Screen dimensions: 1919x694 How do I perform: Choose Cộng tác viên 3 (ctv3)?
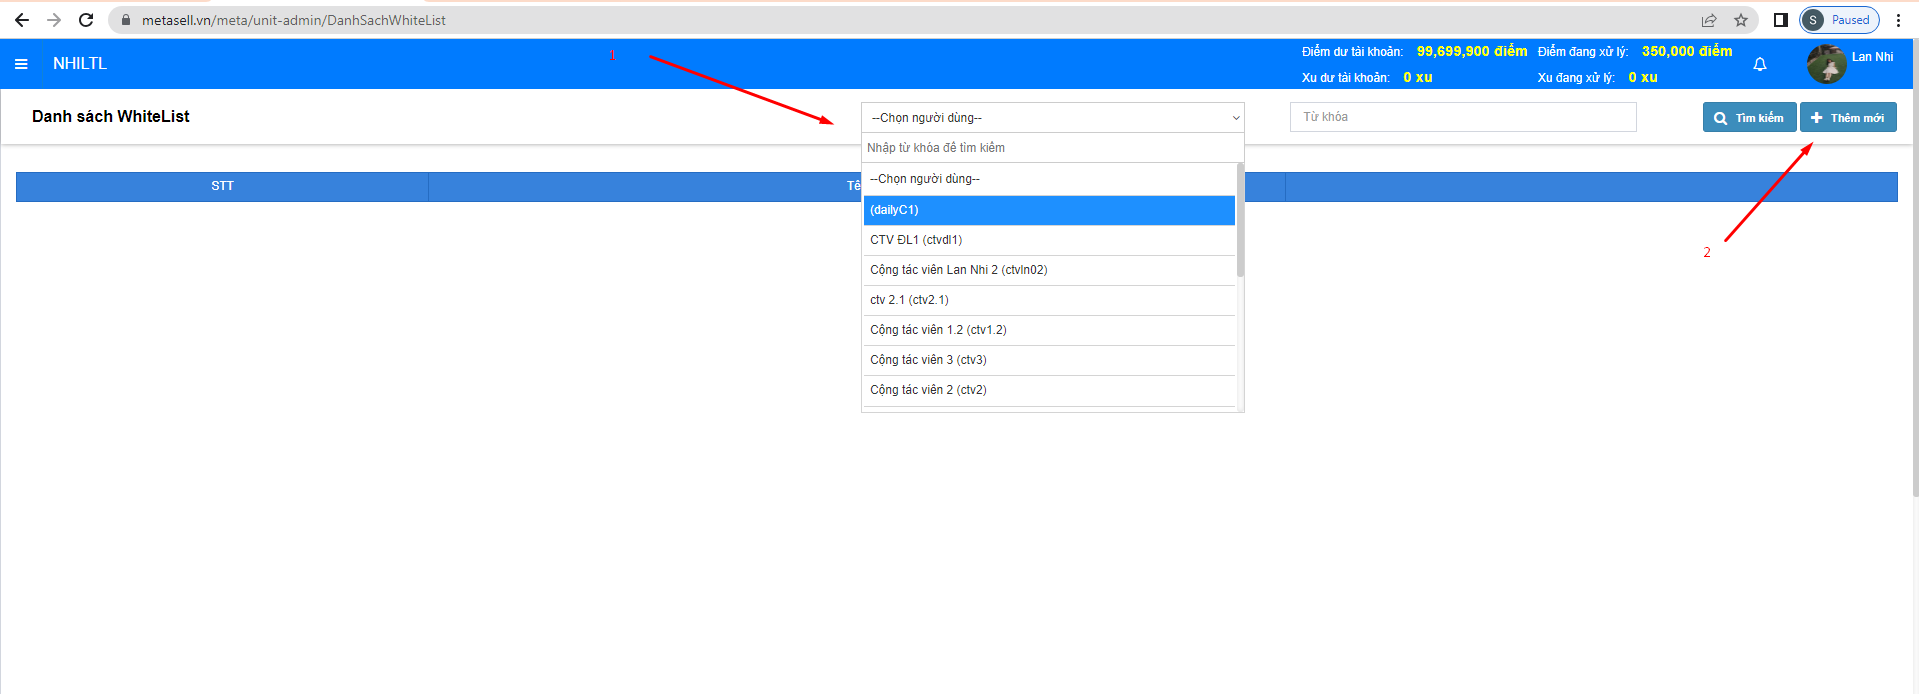coord(1049,360)
